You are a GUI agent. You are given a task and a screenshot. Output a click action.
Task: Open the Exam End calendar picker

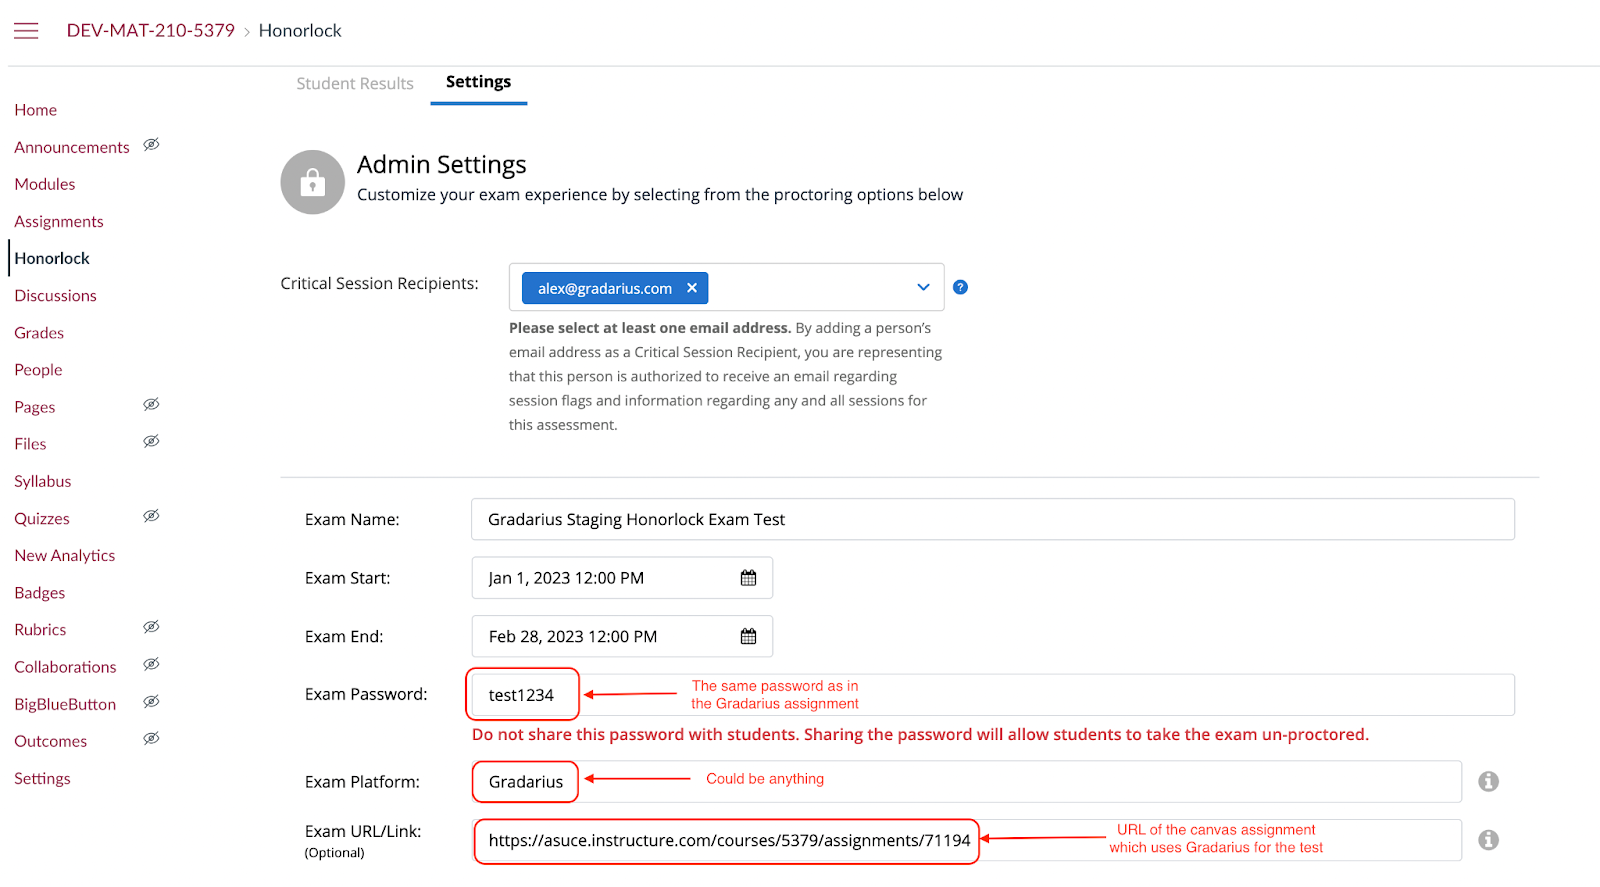[748, 636]
